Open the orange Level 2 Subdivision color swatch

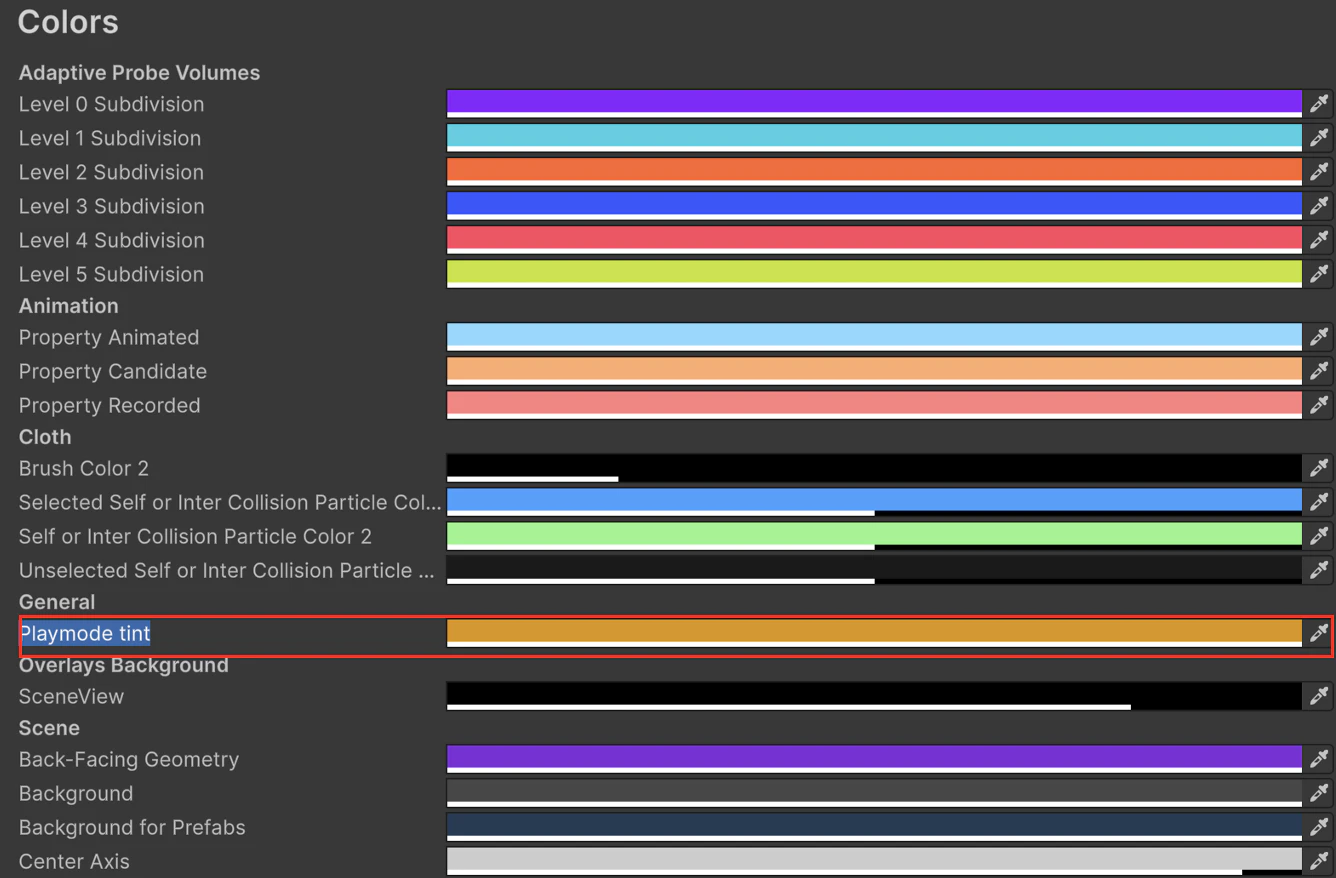pos(874,172)
